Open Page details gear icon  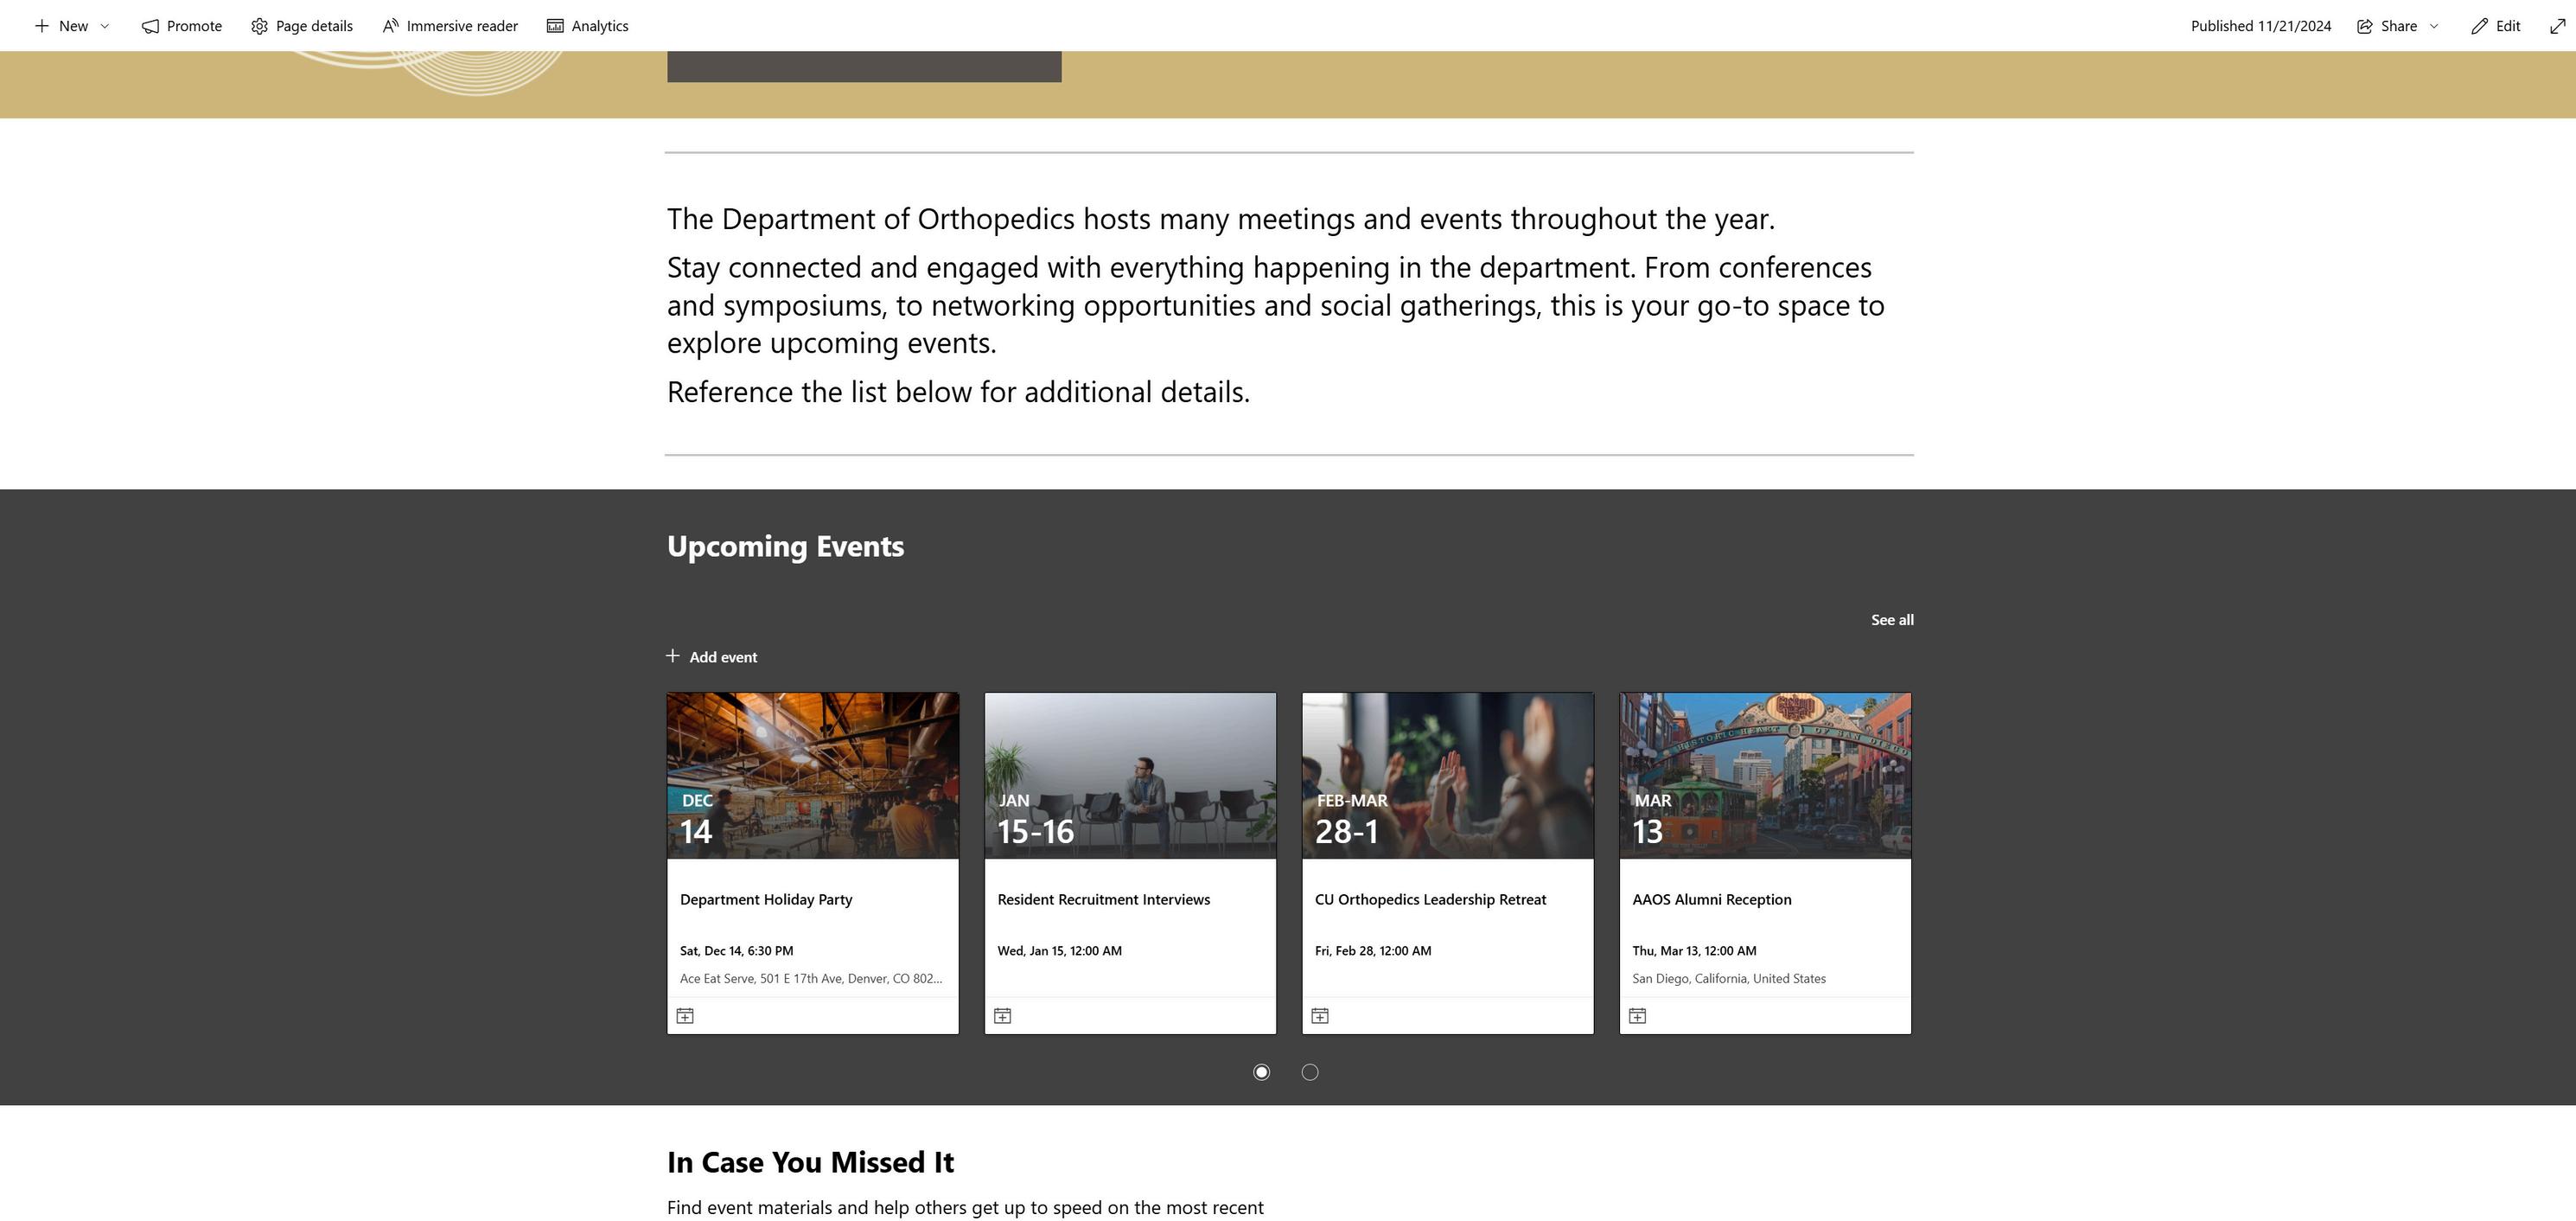click(259, 26)
